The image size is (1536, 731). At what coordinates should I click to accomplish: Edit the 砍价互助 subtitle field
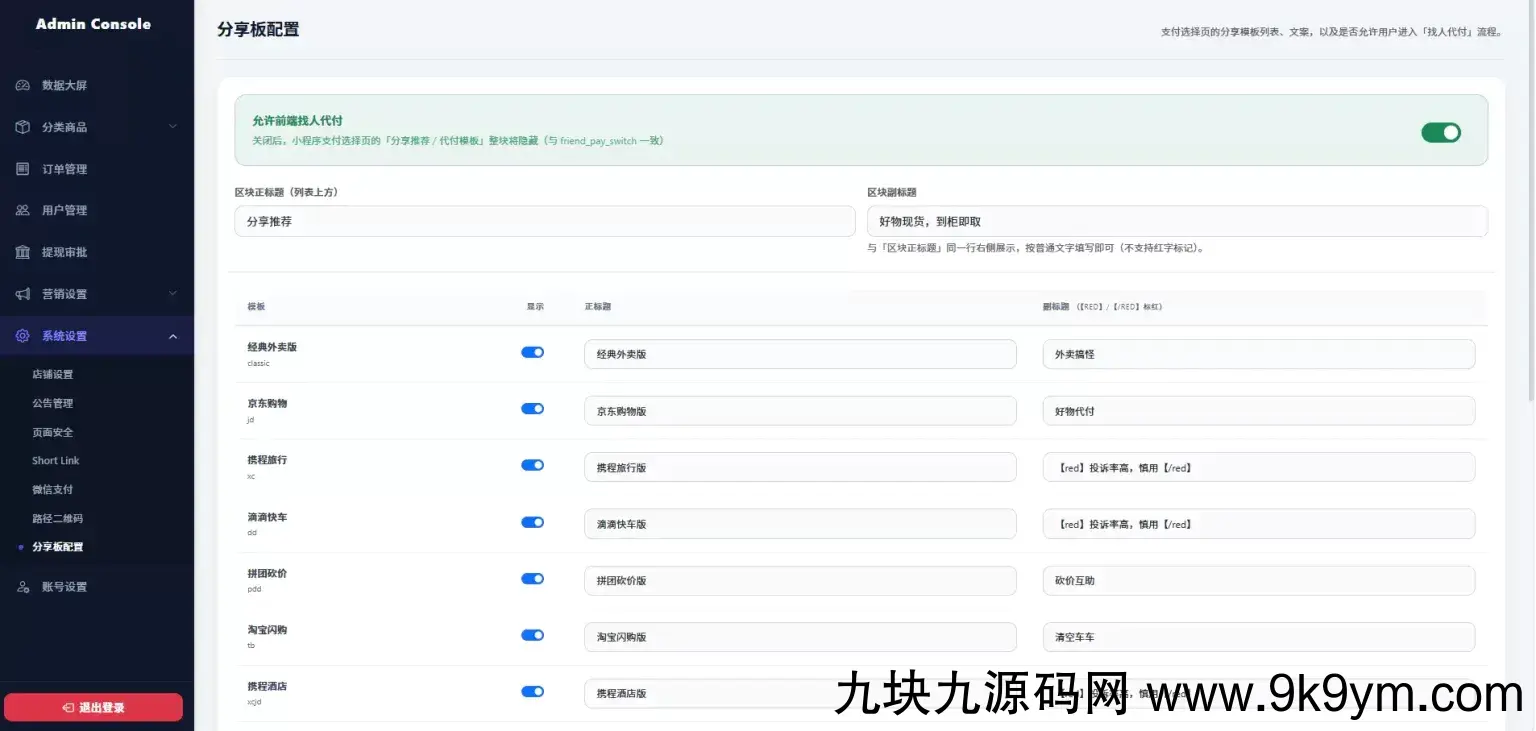tap(1258, 581)
